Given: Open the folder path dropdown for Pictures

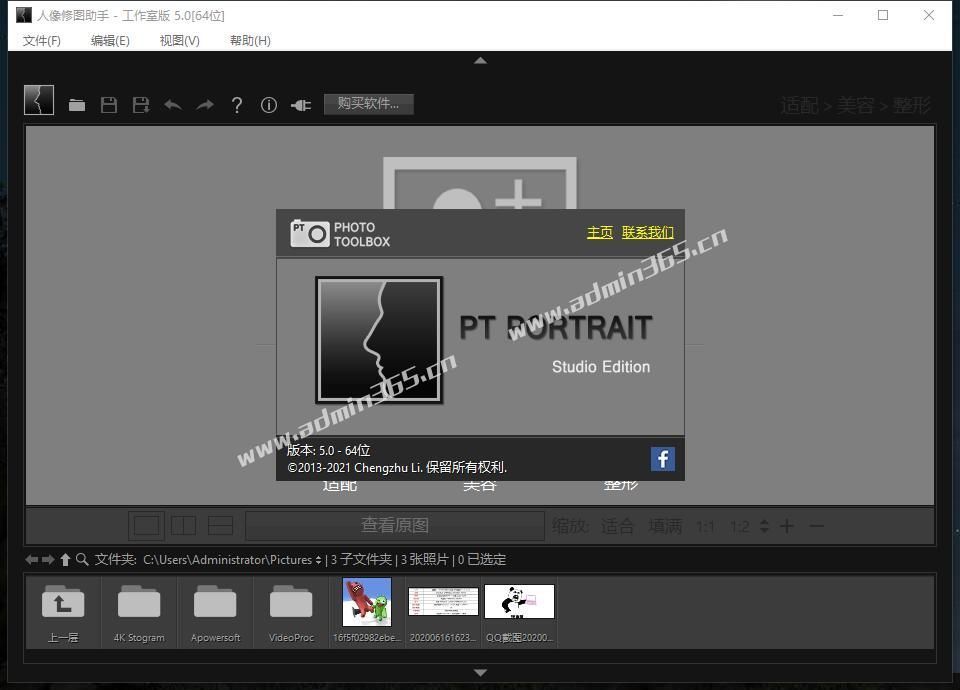Looking at the screenshot, I should [x=233, y=560].
